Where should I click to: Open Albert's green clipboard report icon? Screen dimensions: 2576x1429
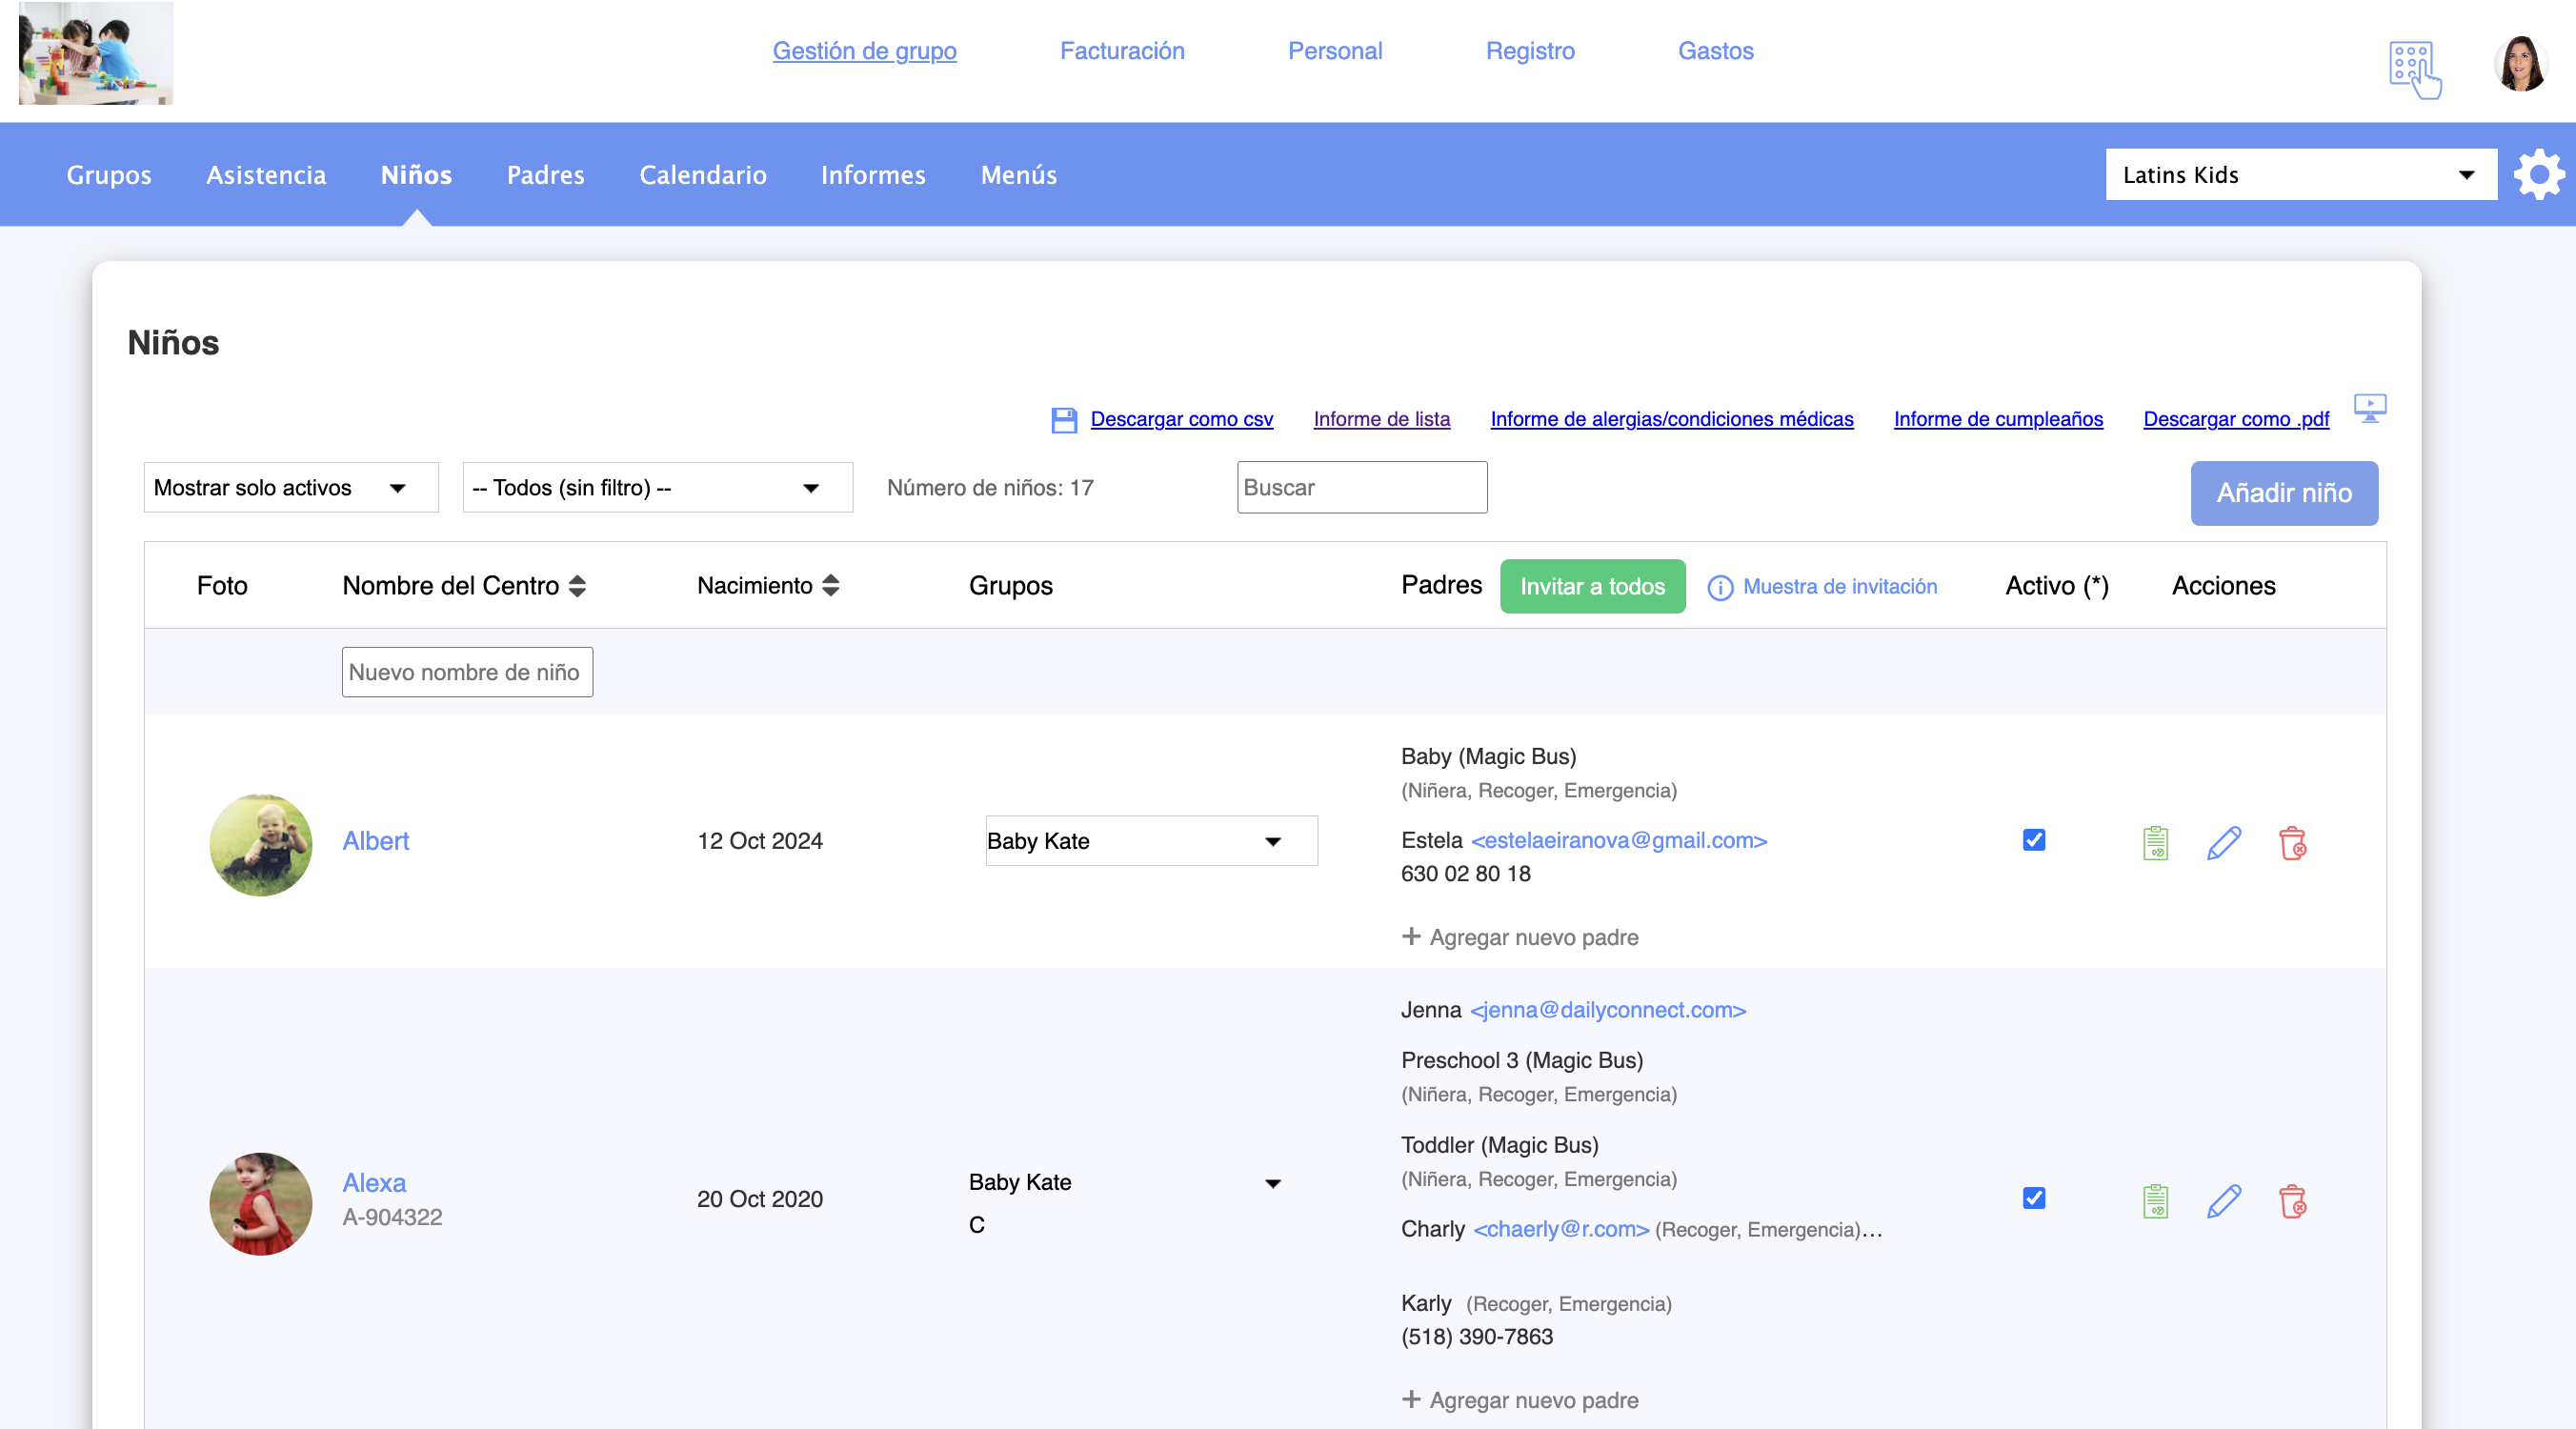(x=2155, y=843)
